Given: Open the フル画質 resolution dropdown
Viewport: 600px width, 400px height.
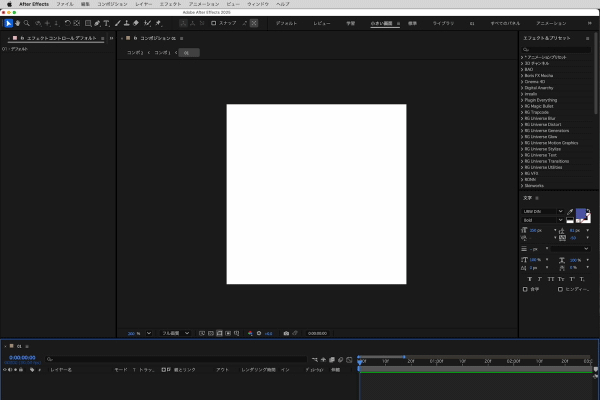Looking at the screenshot, I should click(x=176, y=333).
